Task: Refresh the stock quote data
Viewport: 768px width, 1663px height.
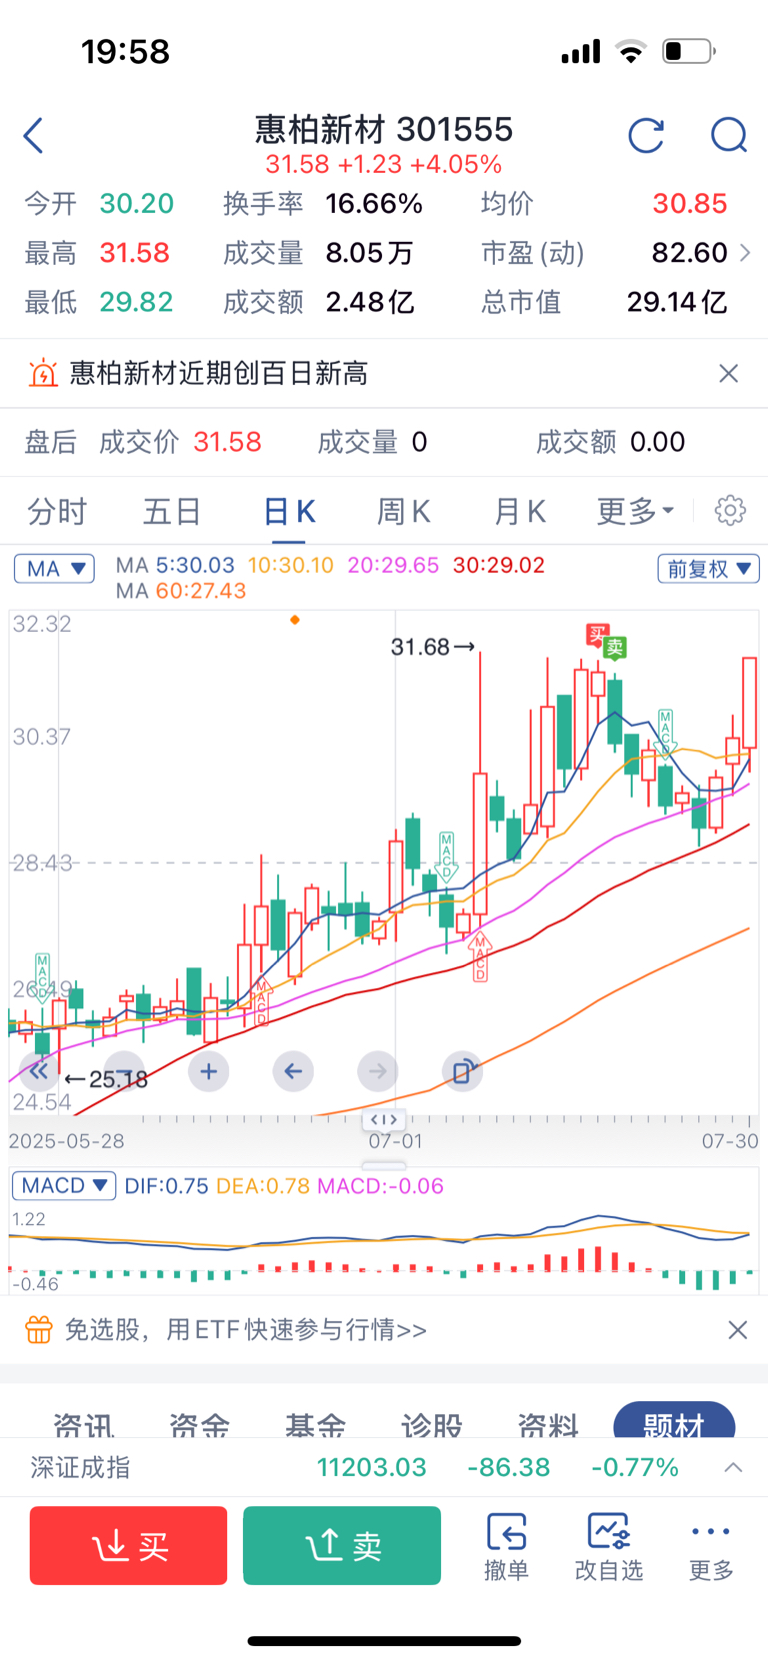Action: pyautogui.click(x=646, y=135)
